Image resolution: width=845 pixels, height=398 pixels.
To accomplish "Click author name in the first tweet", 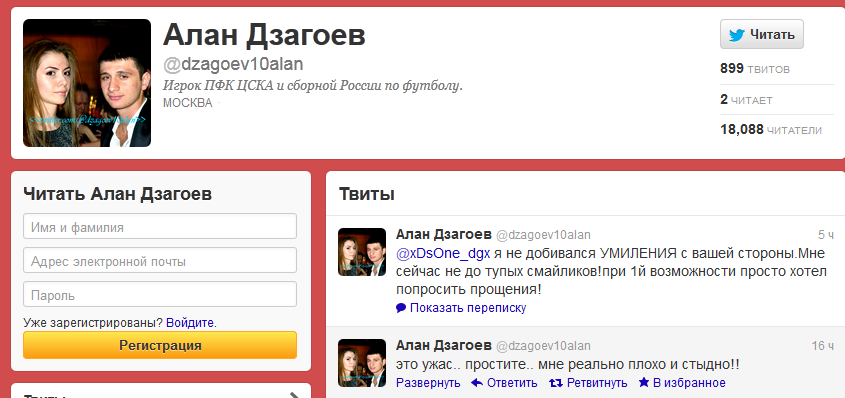I will tap(444, 234).
